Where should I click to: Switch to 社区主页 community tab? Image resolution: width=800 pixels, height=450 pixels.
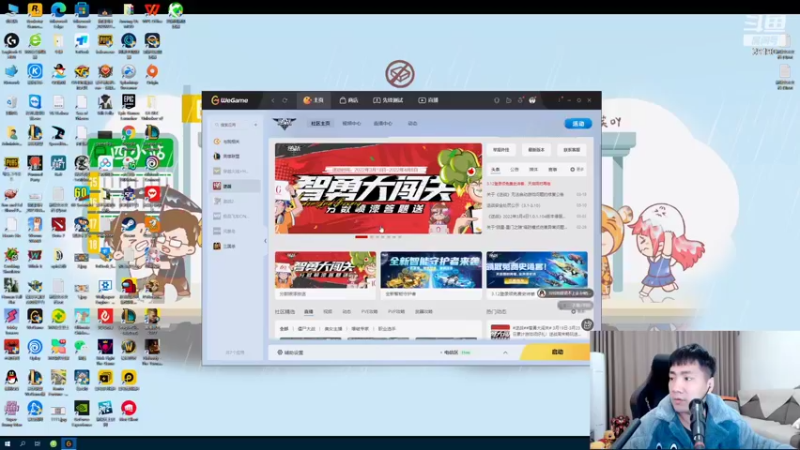[320, 123]
